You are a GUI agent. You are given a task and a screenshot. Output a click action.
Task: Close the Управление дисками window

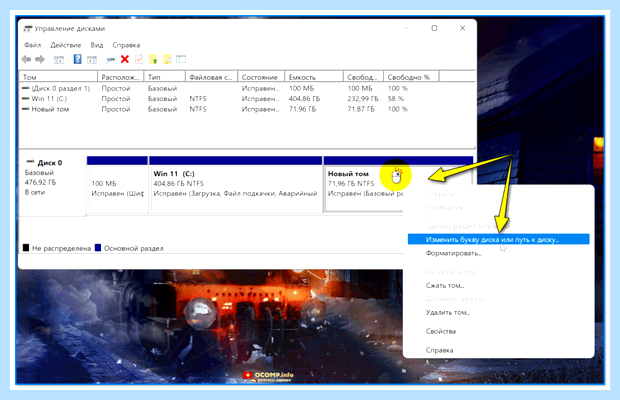click(x=462, y=28)
